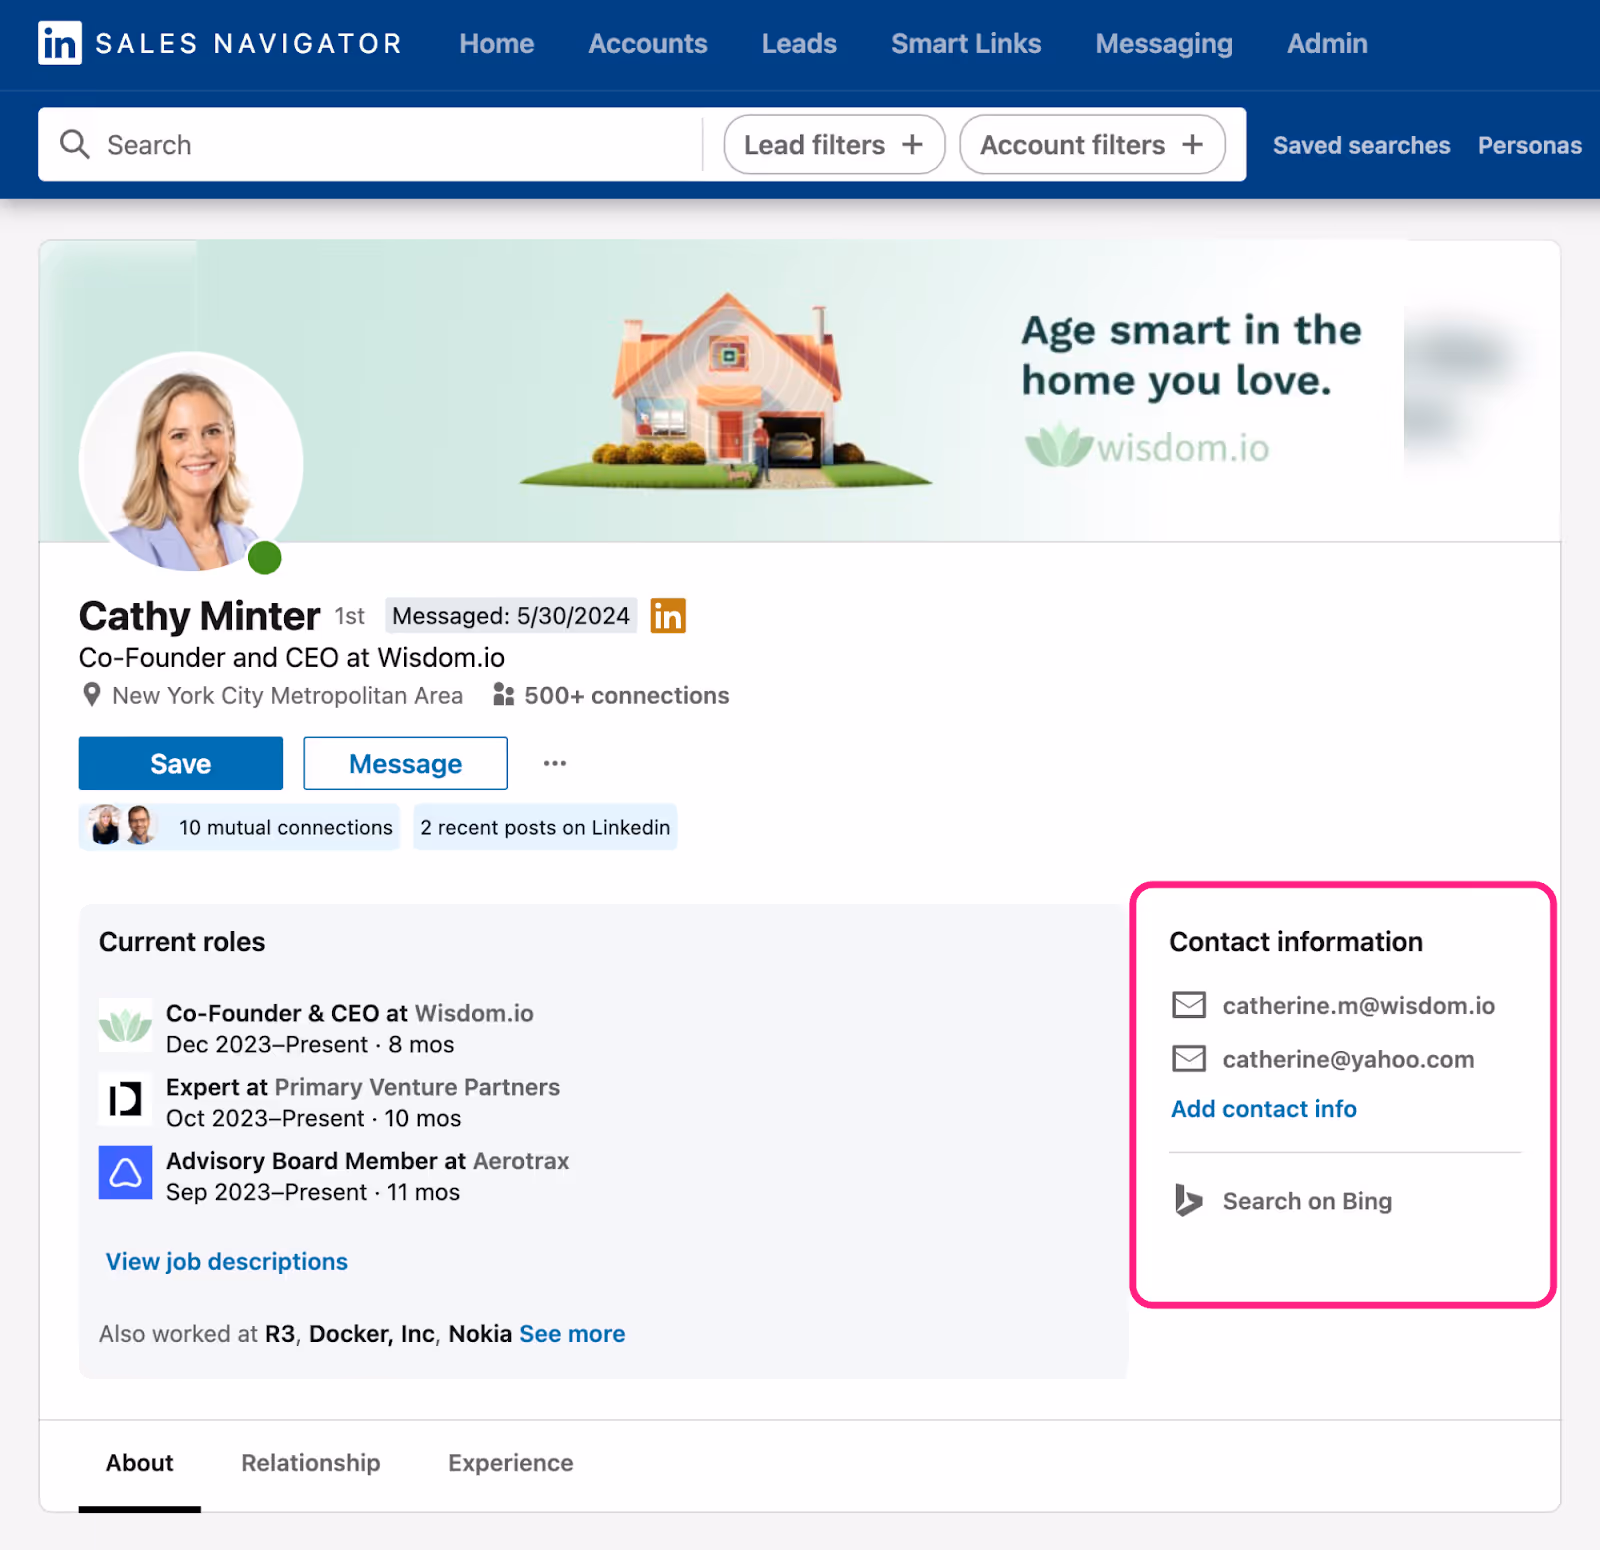Save this lead with the Save button
This screenshot has width=1600, height=1550.
pyautogui.click(x=181, y=763)
